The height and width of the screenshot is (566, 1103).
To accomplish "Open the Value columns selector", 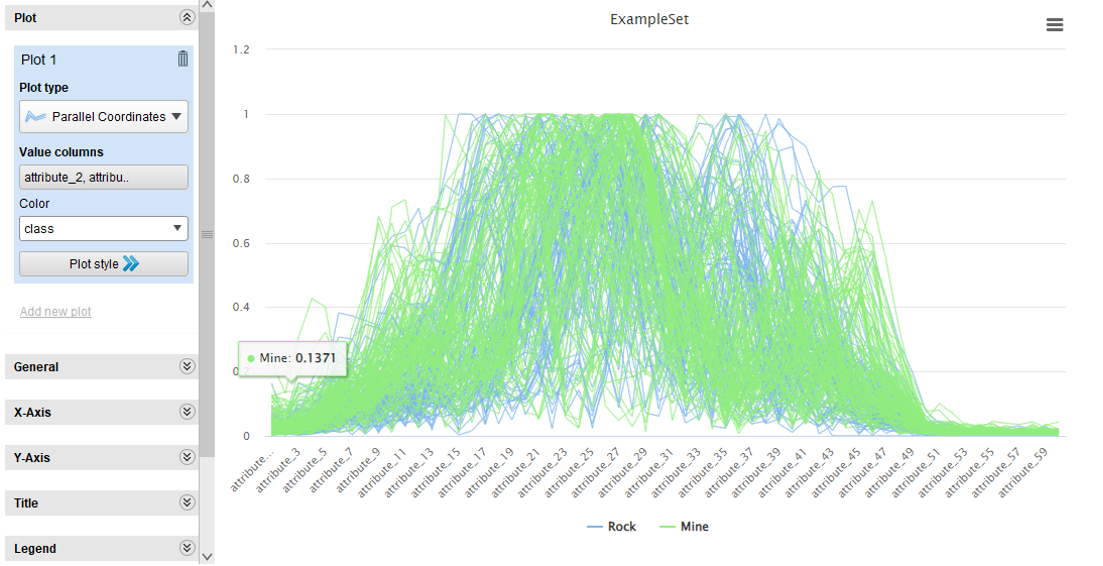I will pos(103,177).
